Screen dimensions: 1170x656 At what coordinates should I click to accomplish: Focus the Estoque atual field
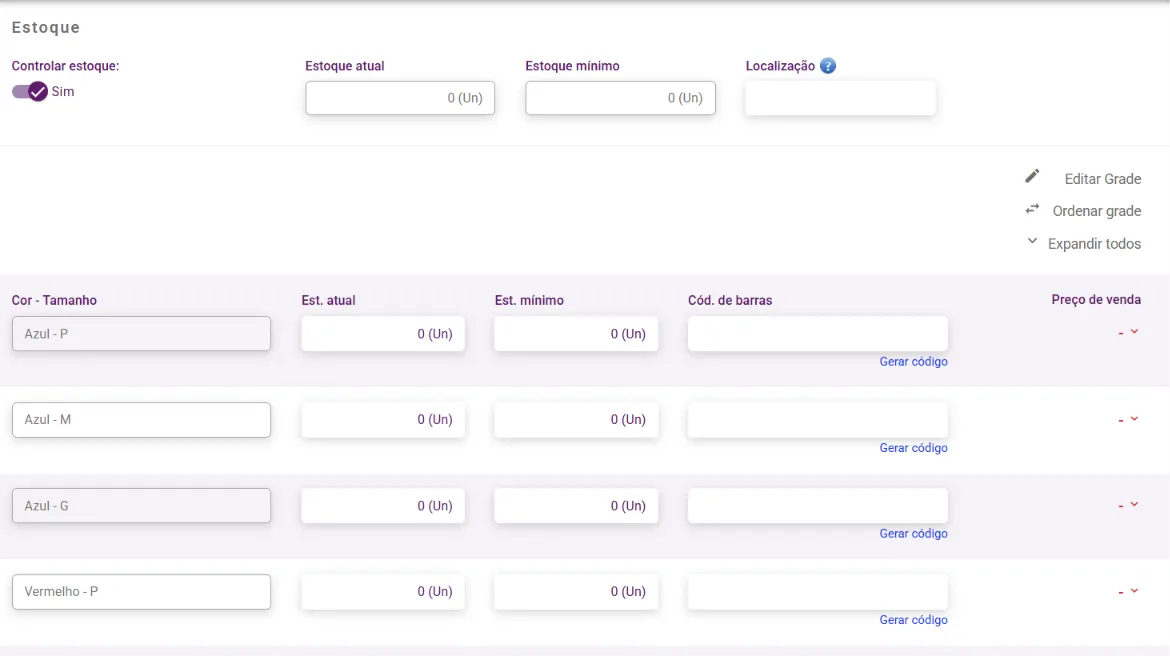pos(400,98)
